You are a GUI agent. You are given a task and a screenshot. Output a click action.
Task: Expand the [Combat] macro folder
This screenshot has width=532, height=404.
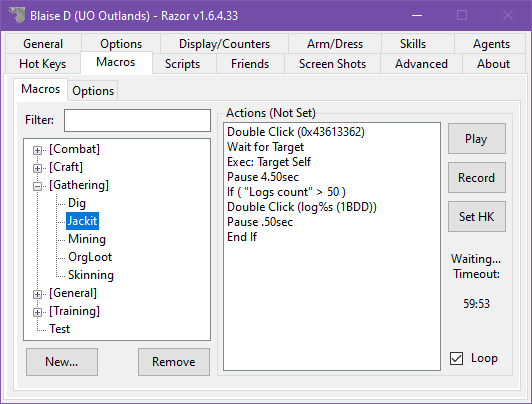tap(37, 150)
